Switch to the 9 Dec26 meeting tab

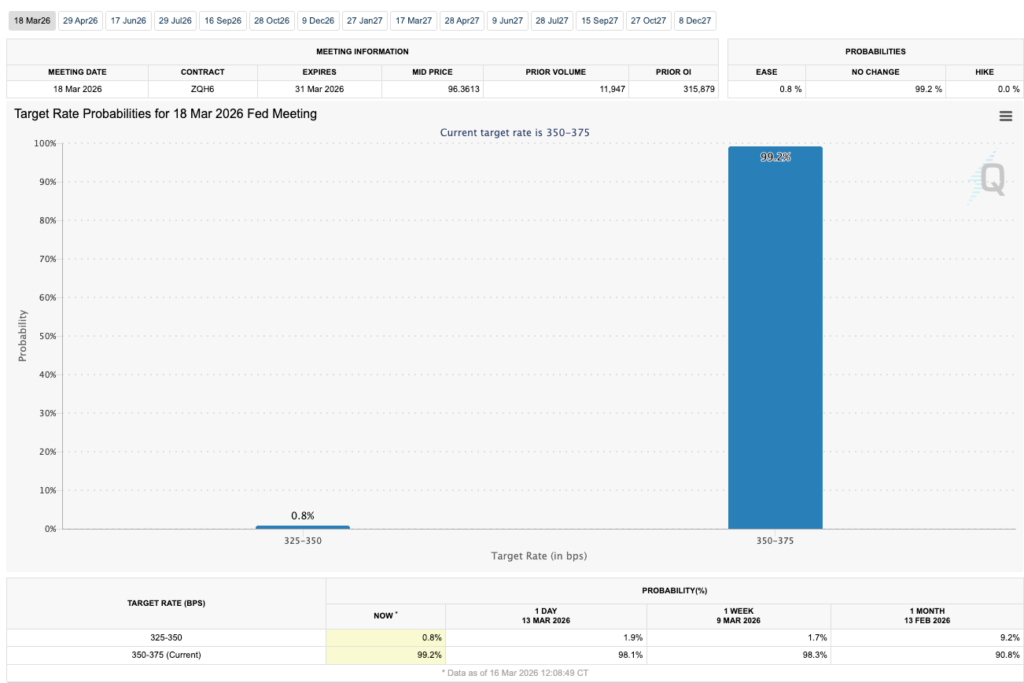pyautogui.click(x=318, y=20)
